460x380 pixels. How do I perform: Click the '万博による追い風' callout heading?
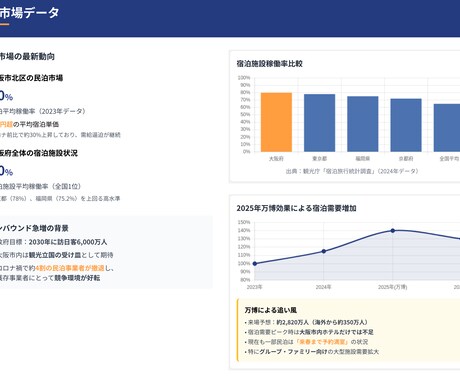[270, 310]
